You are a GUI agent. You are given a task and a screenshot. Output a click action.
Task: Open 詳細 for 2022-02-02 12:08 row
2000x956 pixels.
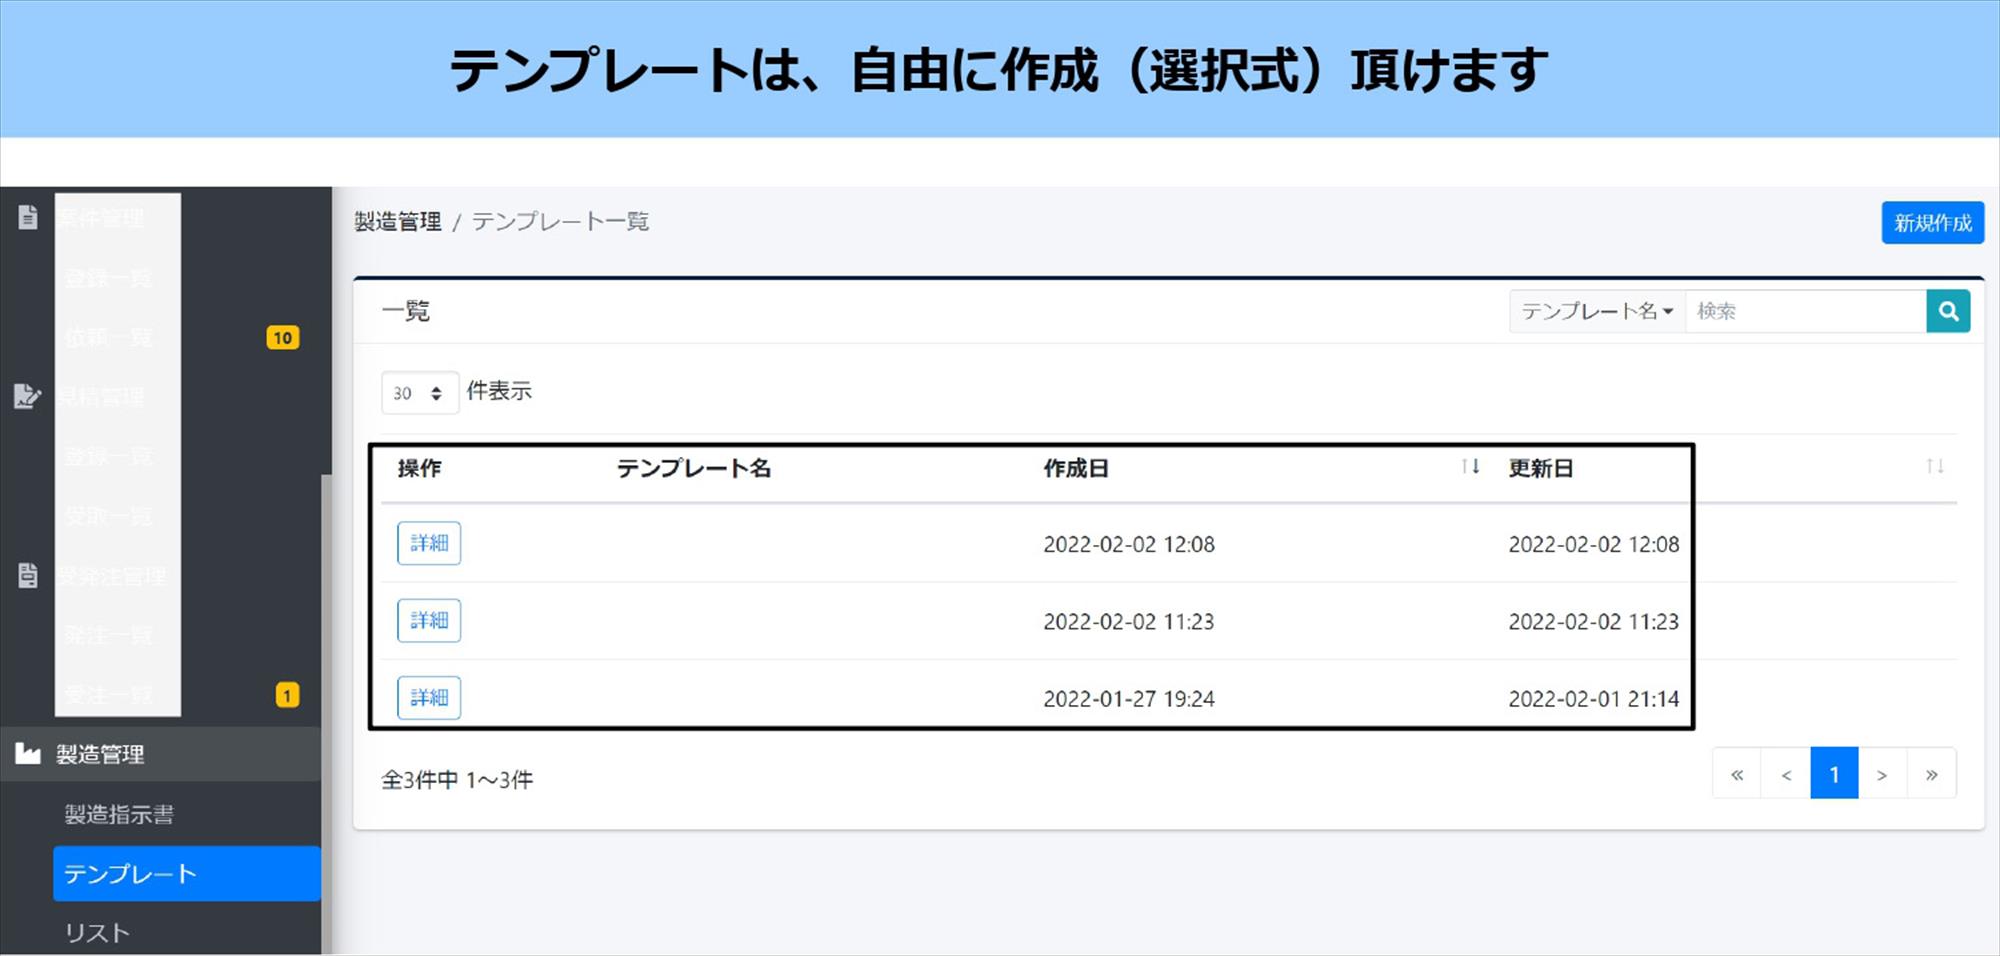(x=429, y=543)
